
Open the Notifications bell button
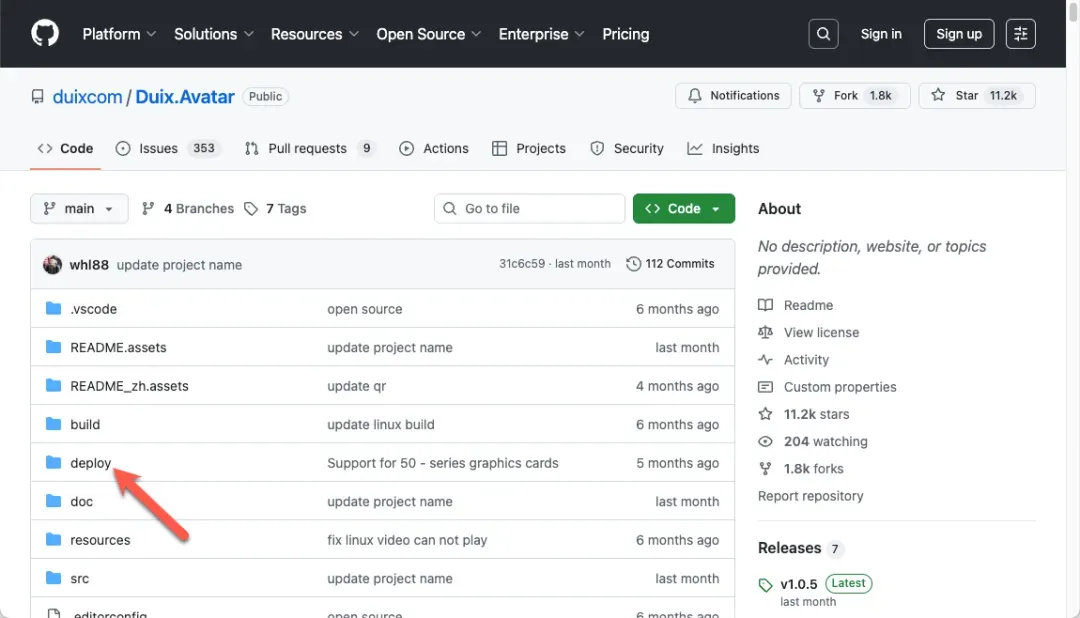pos(733,96)
